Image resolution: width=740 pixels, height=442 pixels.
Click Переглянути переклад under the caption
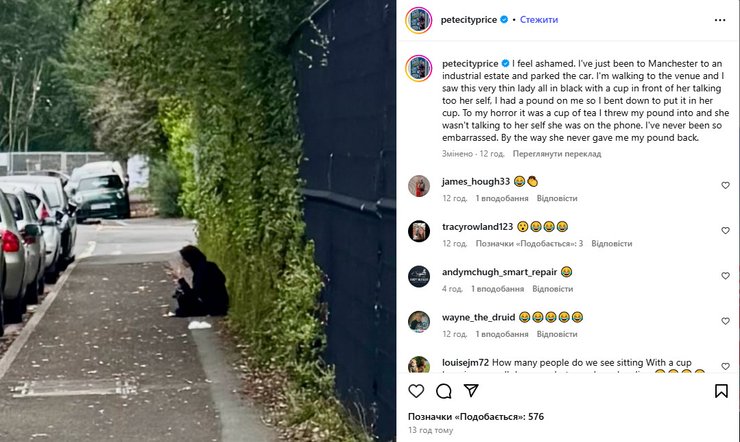[x=557, y=154]
